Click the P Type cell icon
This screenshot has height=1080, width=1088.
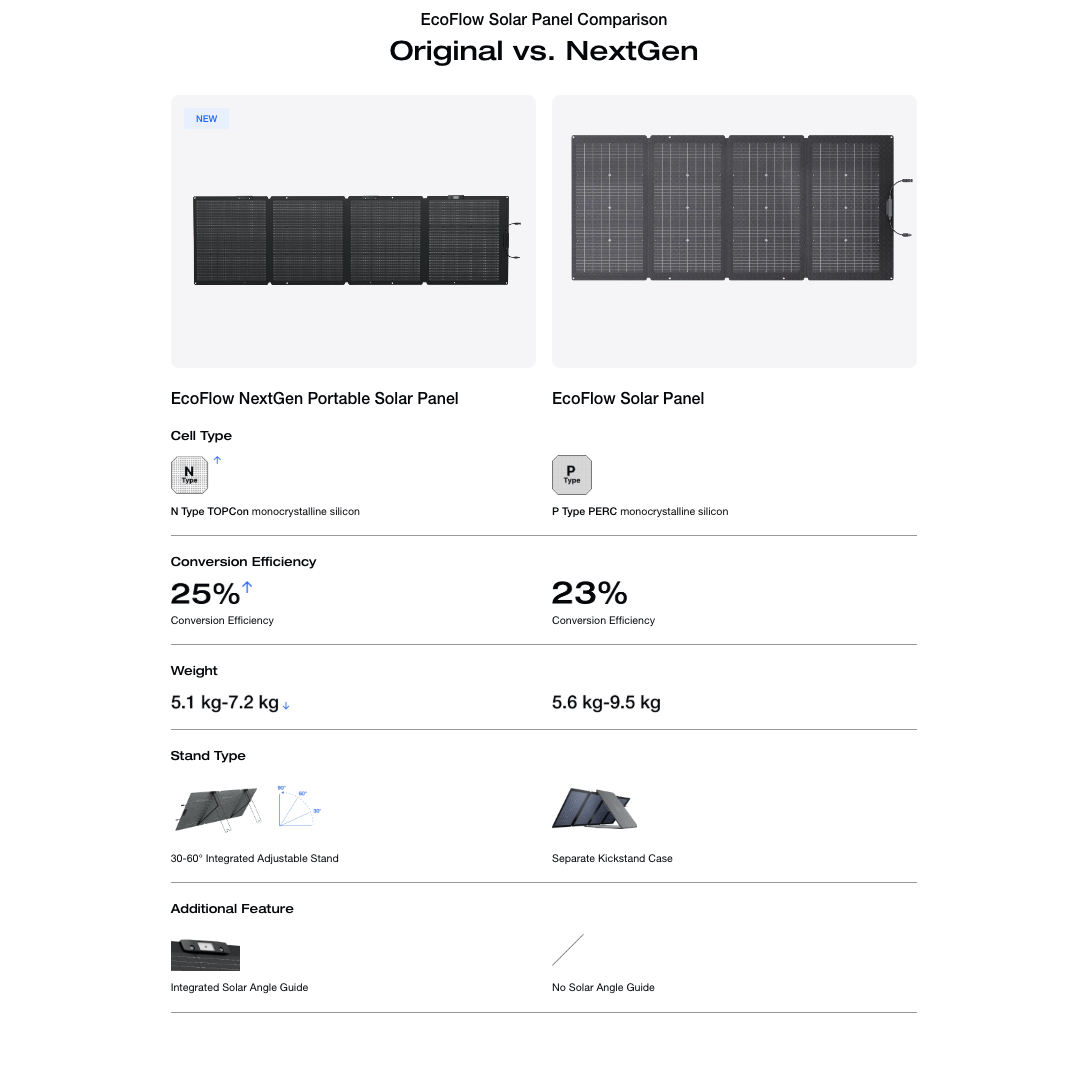tap(571, 475)
